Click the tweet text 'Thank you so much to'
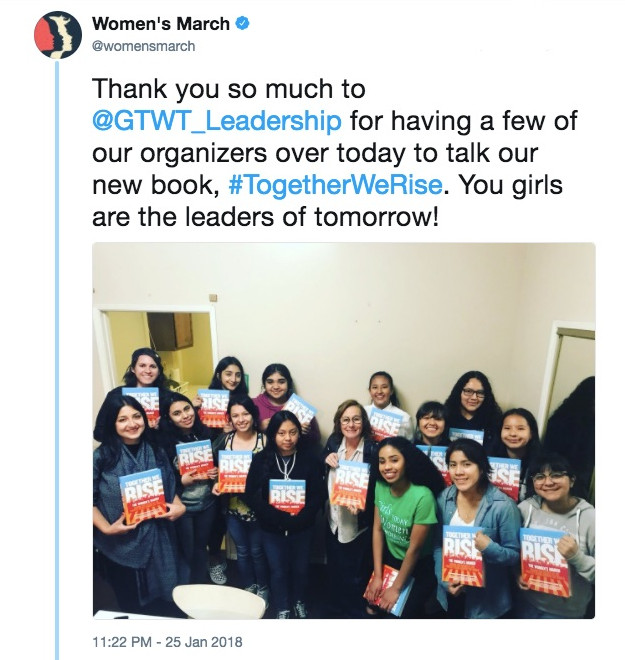Viewport: 625px width, 660px height. pos(229,90)
